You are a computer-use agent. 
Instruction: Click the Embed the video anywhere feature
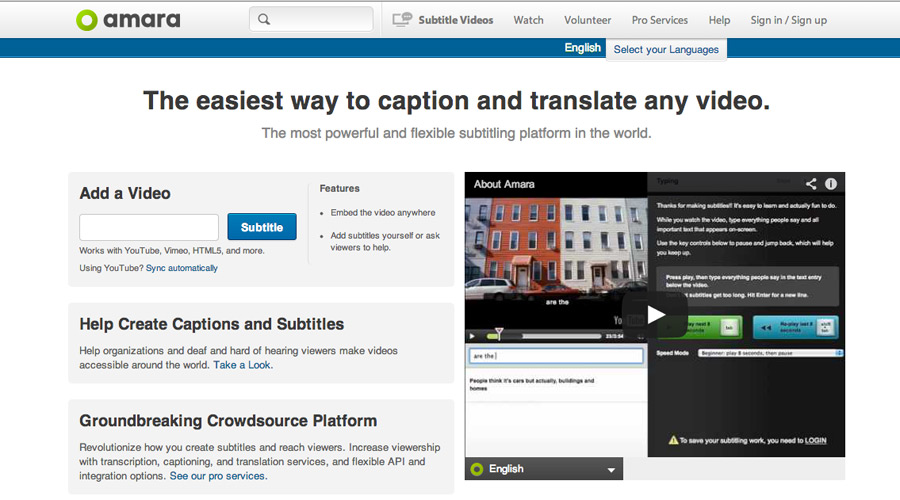[x=383, y=212]
